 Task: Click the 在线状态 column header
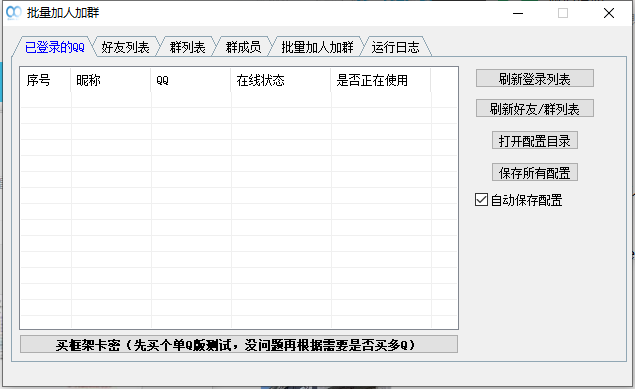tap(281, 80)
